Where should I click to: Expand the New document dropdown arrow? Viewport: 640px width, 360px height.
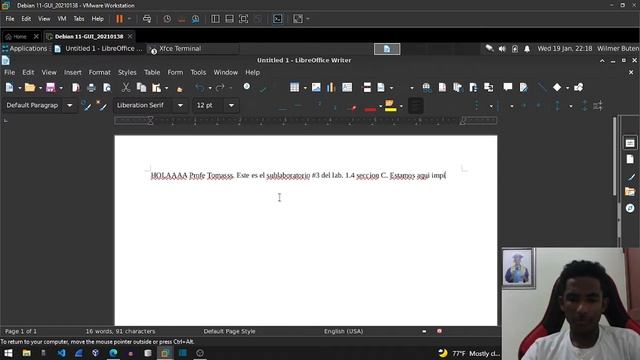point(19,88)
